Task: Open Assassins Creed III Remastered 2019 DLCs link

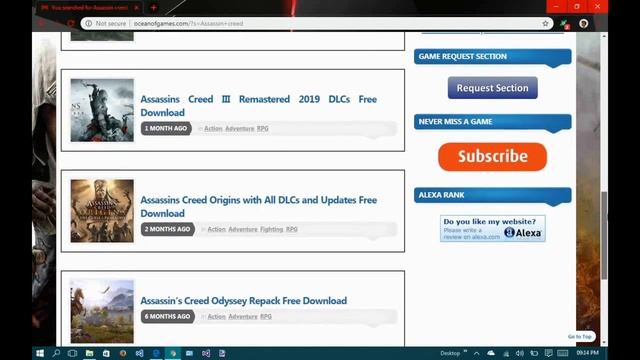Action: click(x=258, y=106)
